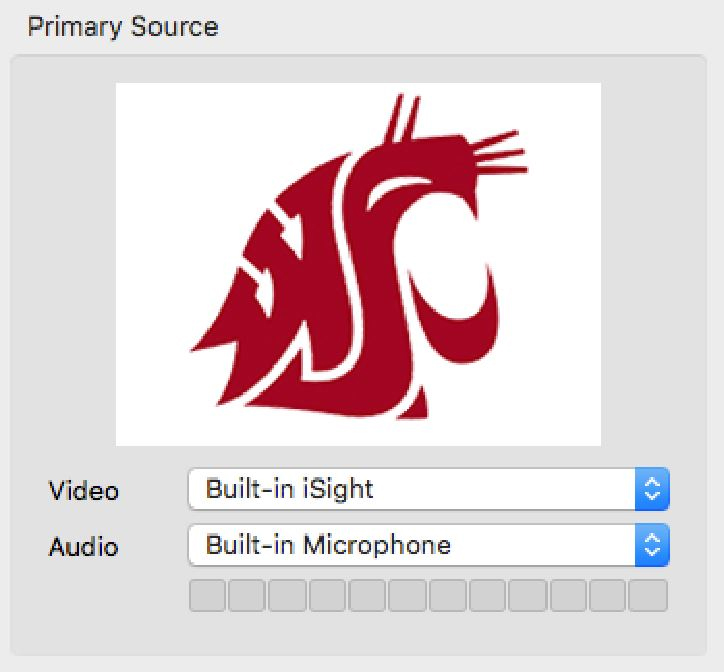The image size is (724, 672).
Task: Click the last audio level meter segment
Action: click(x=648, y=596)
